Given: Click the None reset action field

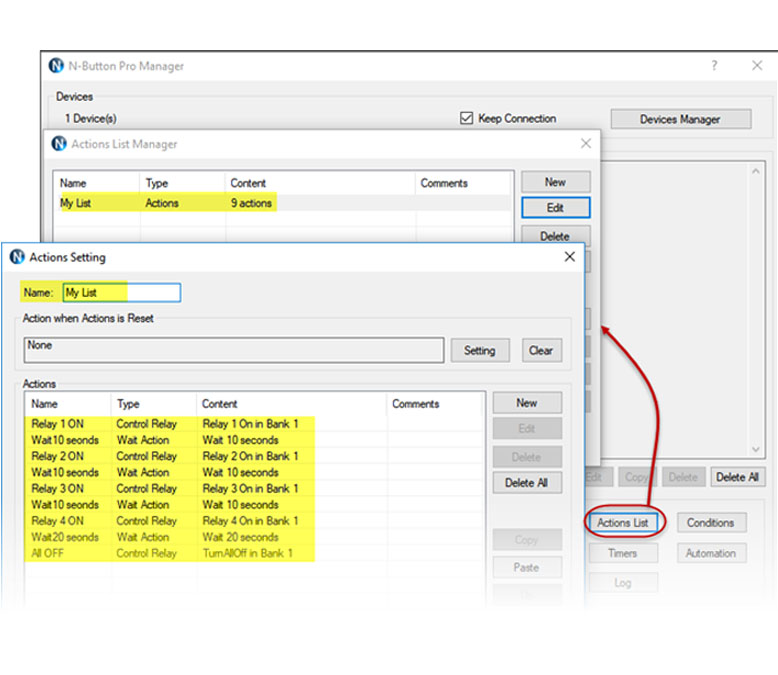Looking at the screenshot, I should click(x=234, y=350).
